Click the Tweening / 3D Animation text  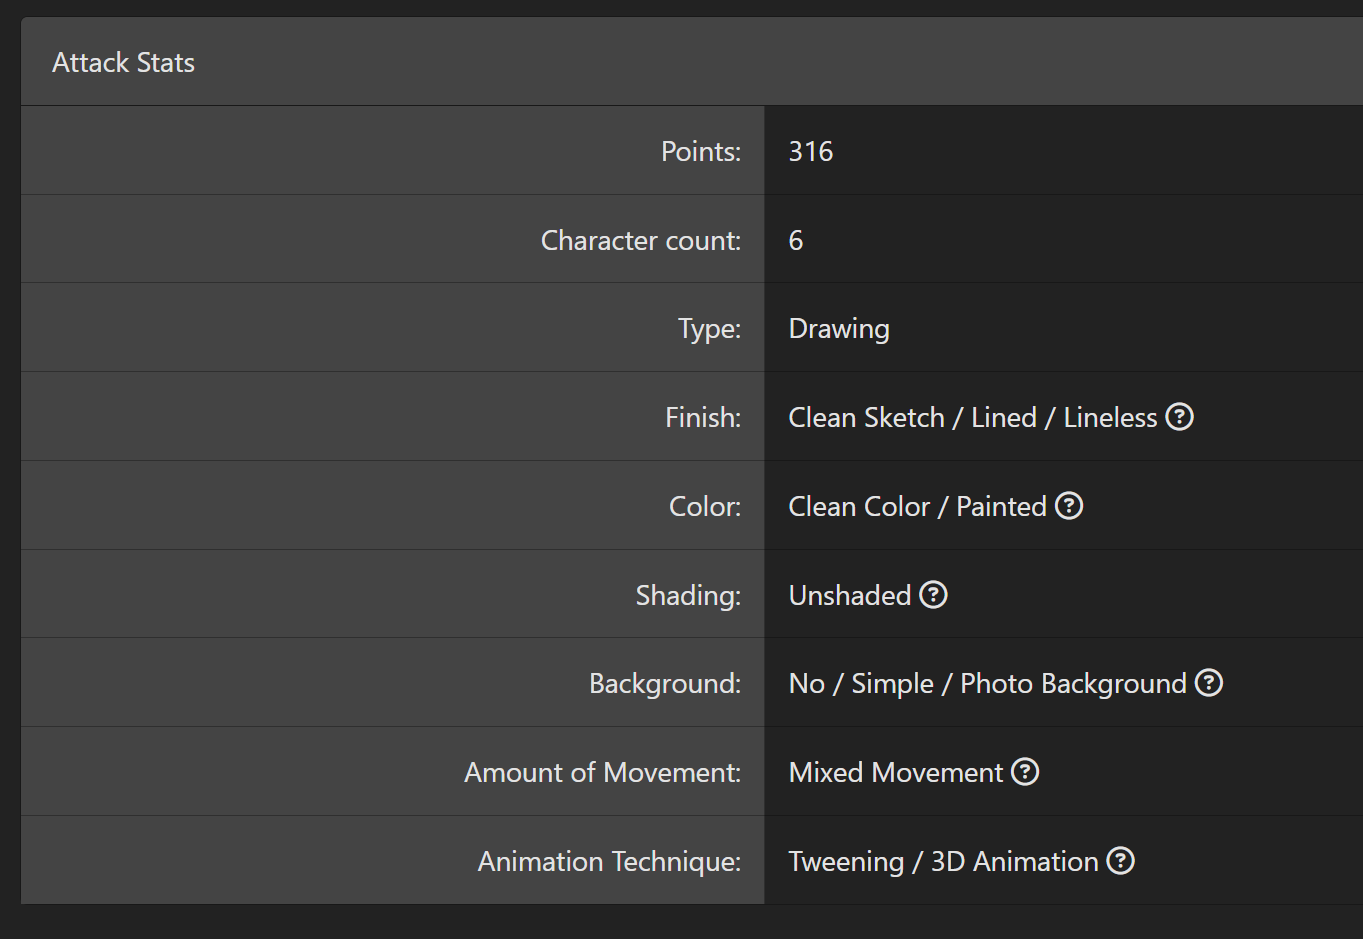click(944, 862)
